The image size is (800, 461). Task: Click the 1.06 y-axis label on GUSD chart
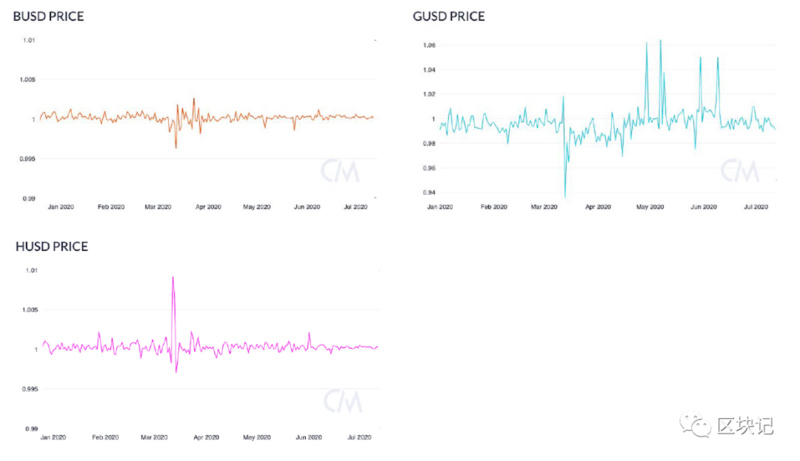(x=430, y=46)
